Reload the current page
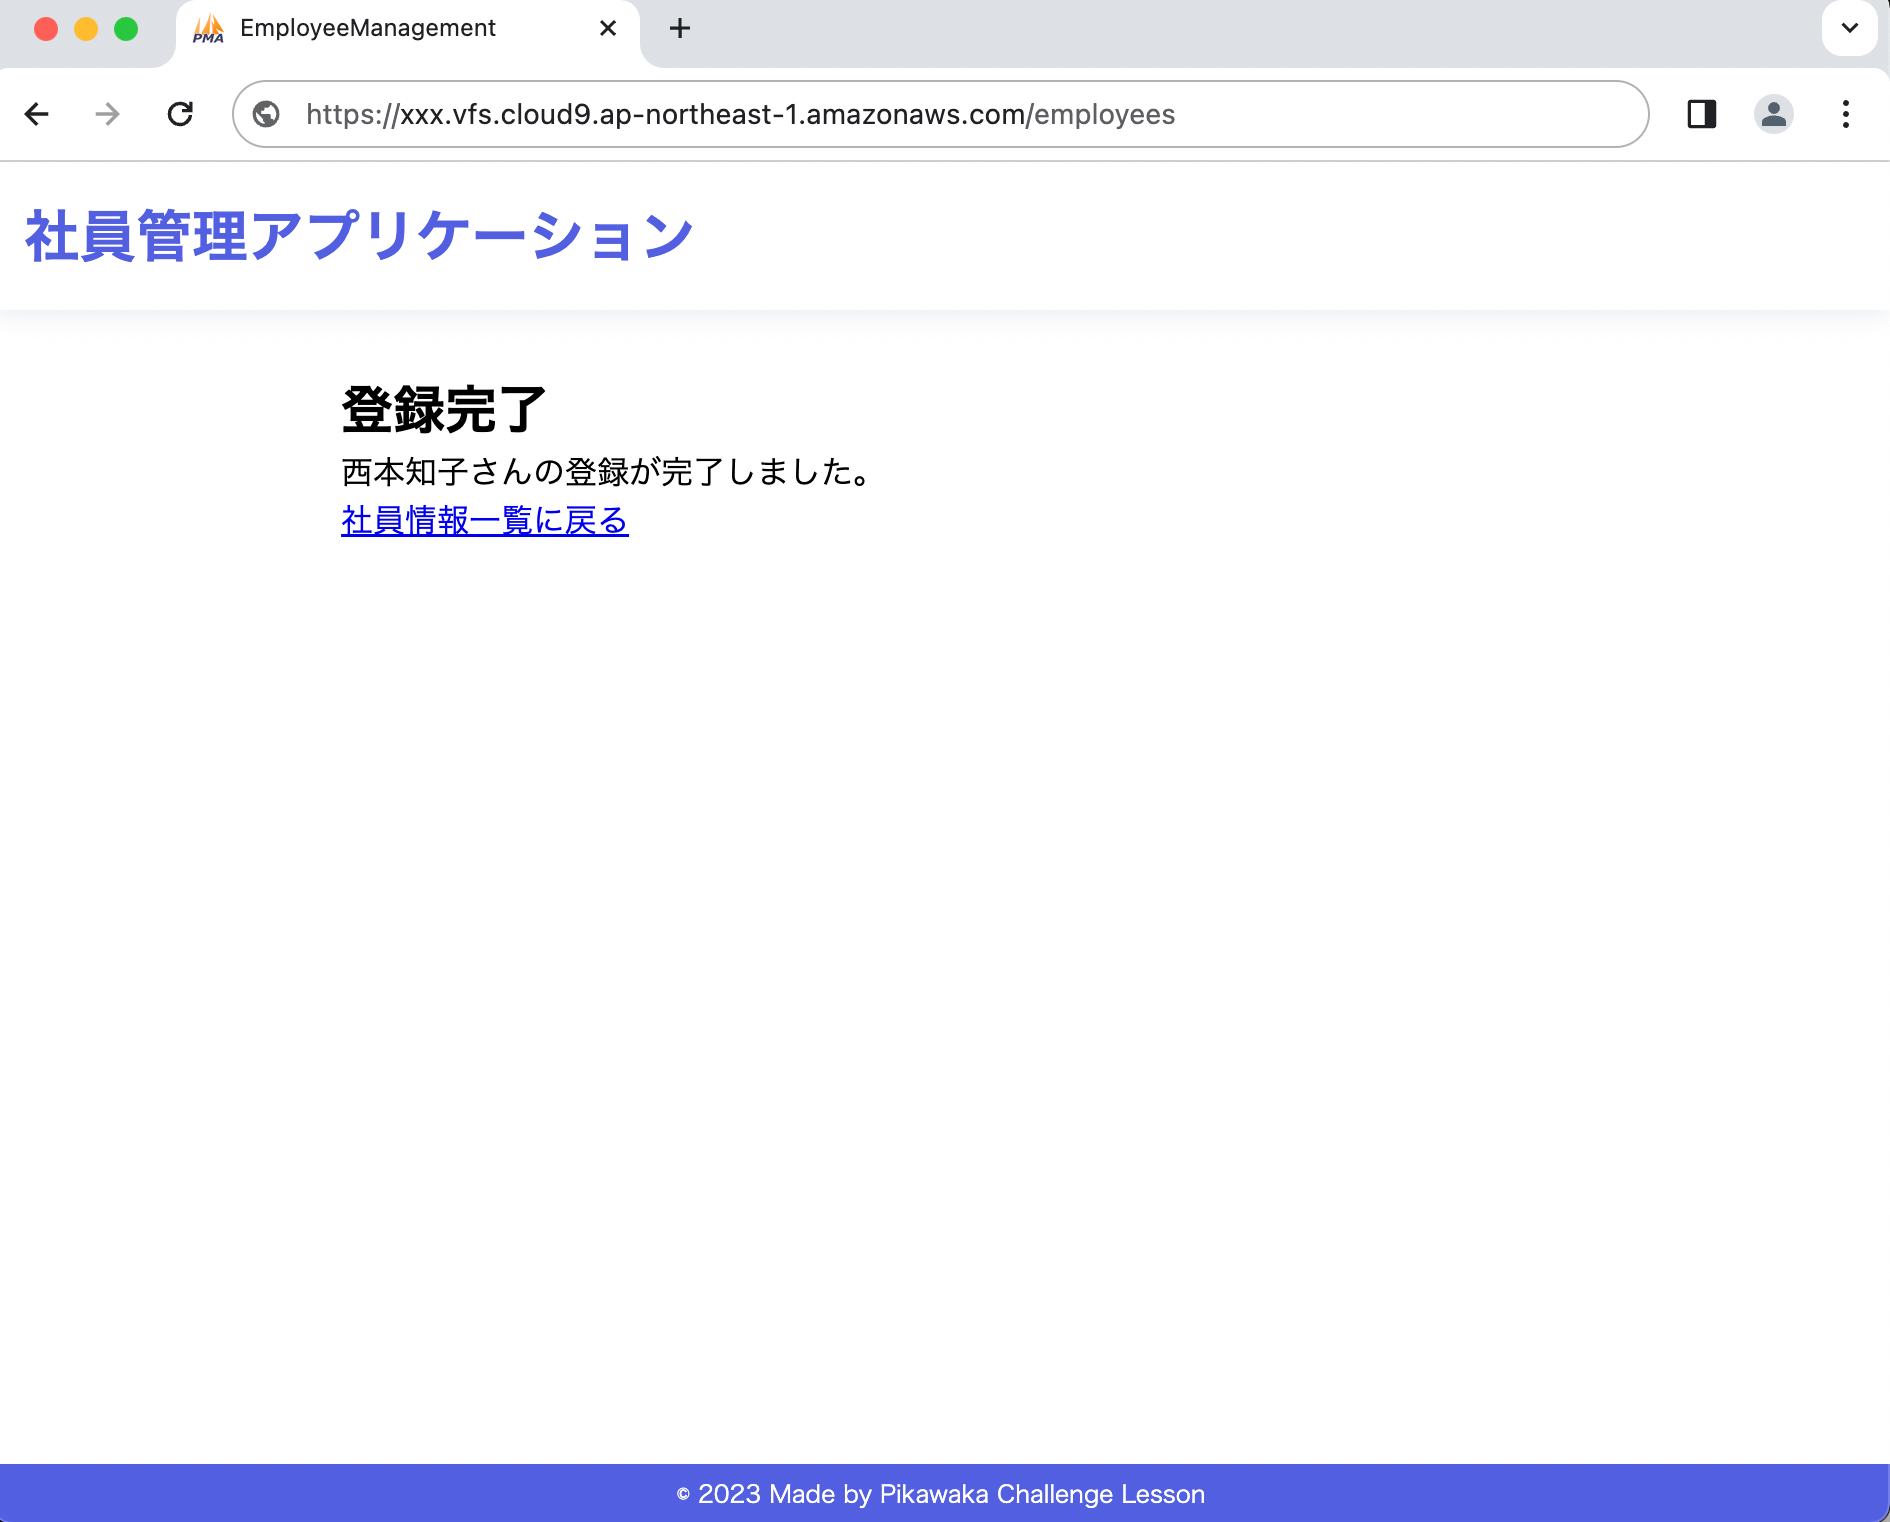Image resolution: width=1890 pixels, height=1522 pixels. pos(180,114)
